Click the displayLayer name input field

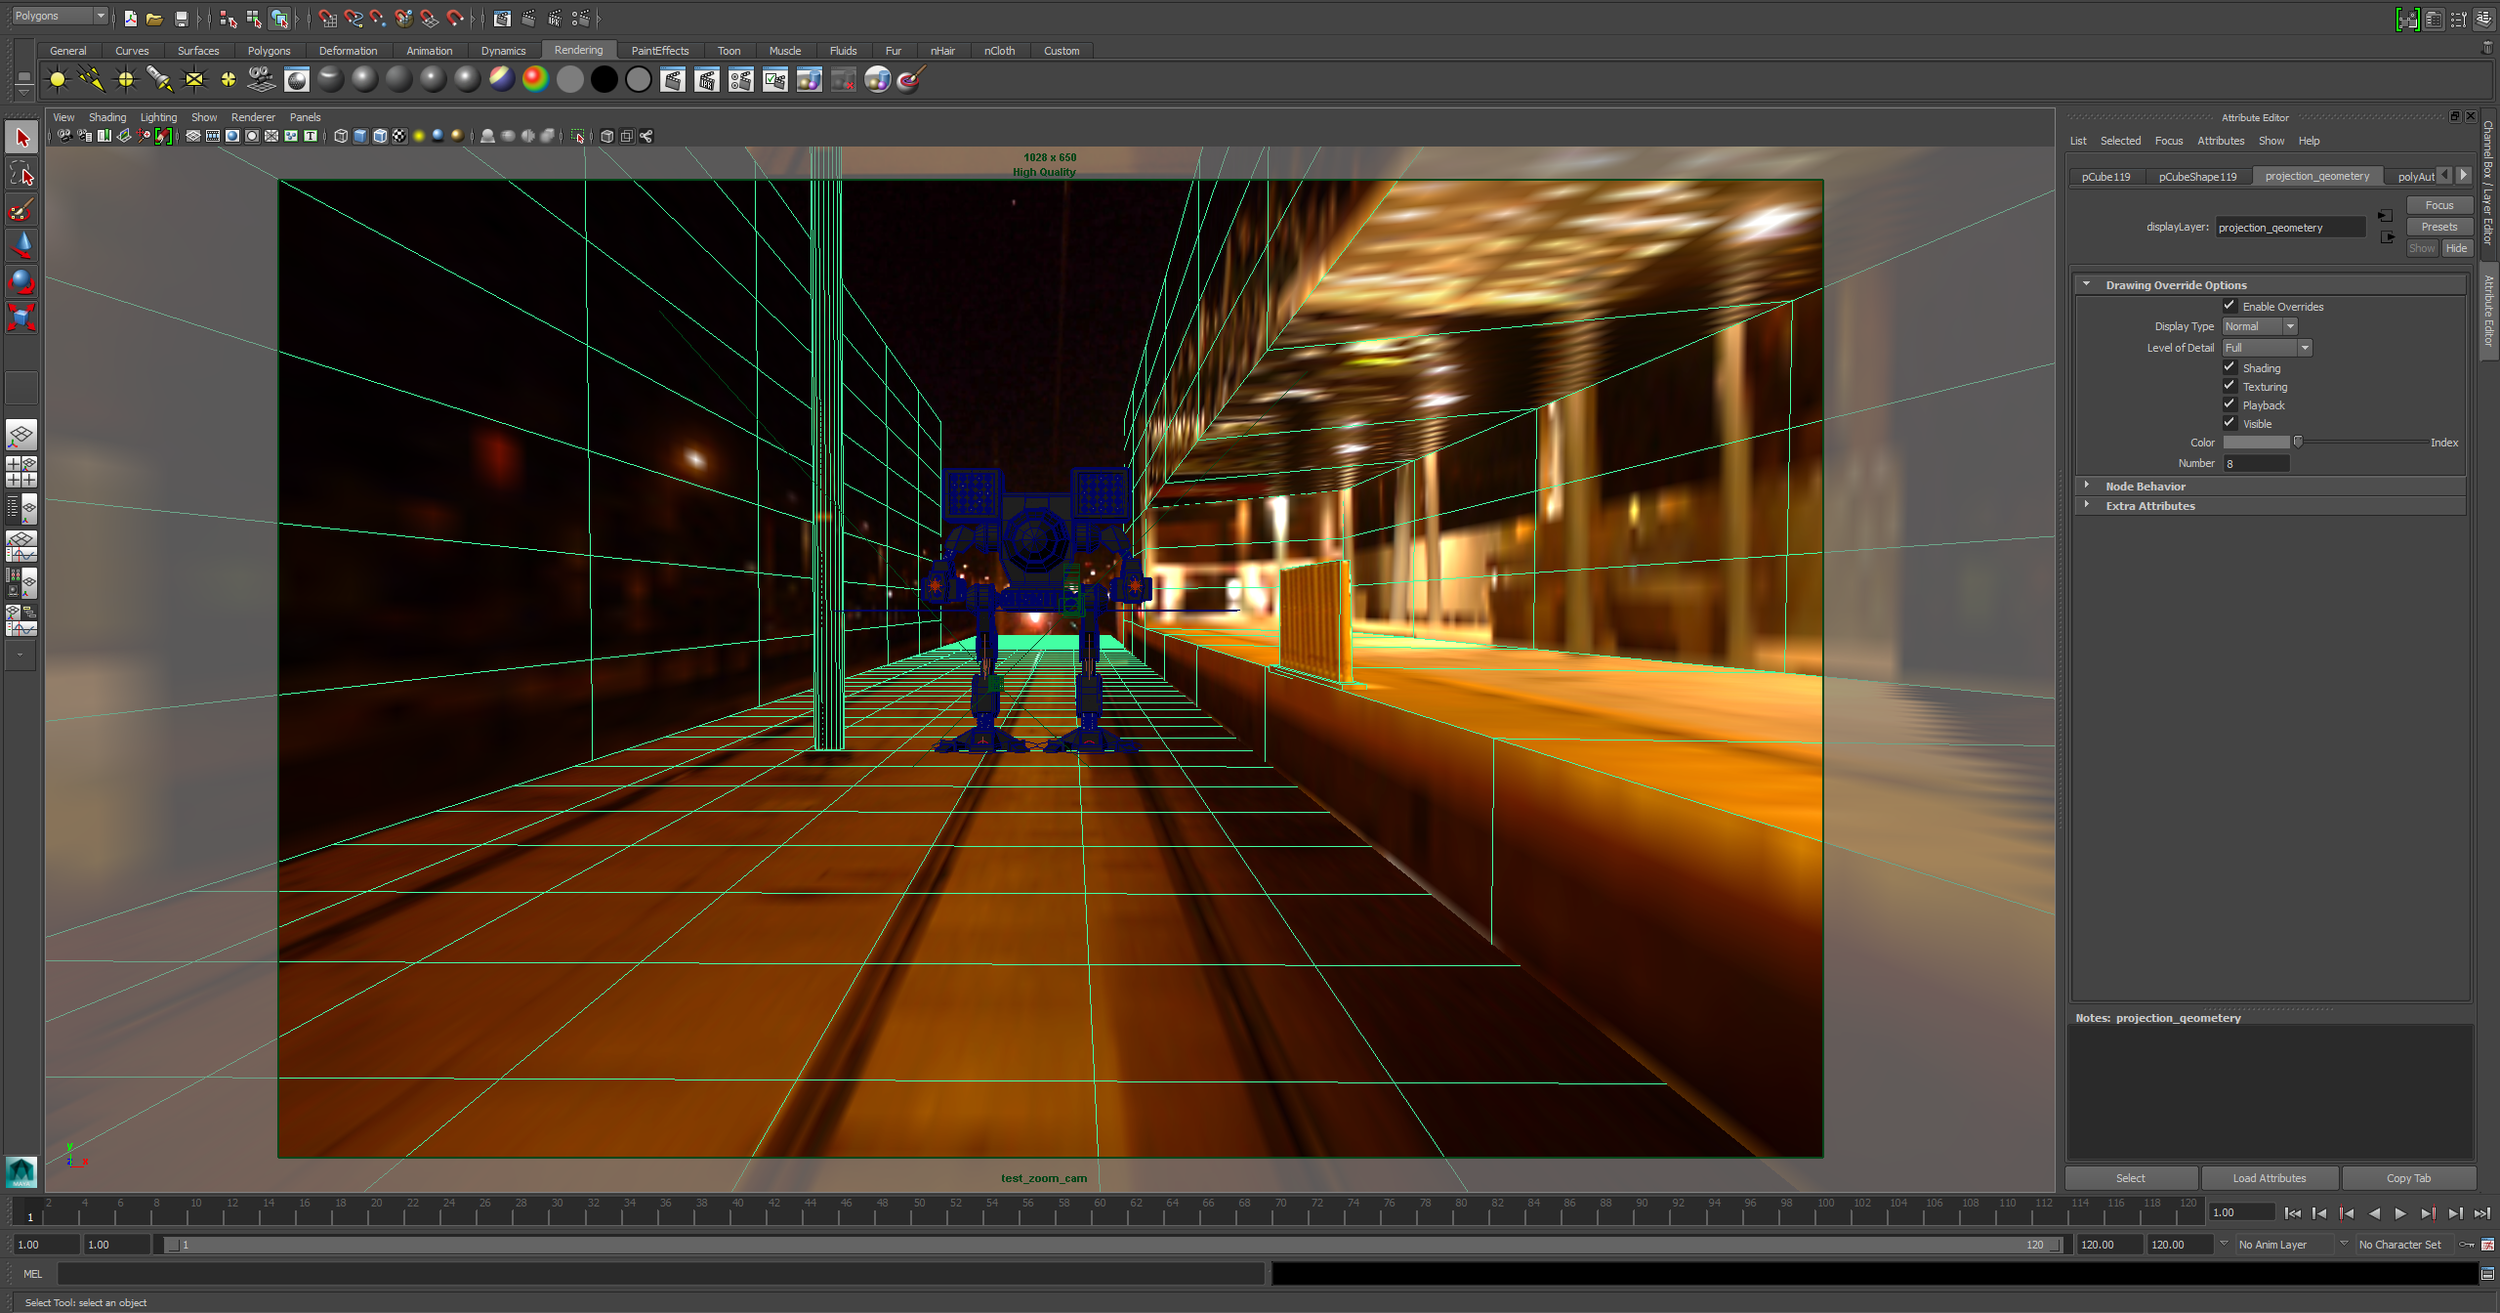2290,228
